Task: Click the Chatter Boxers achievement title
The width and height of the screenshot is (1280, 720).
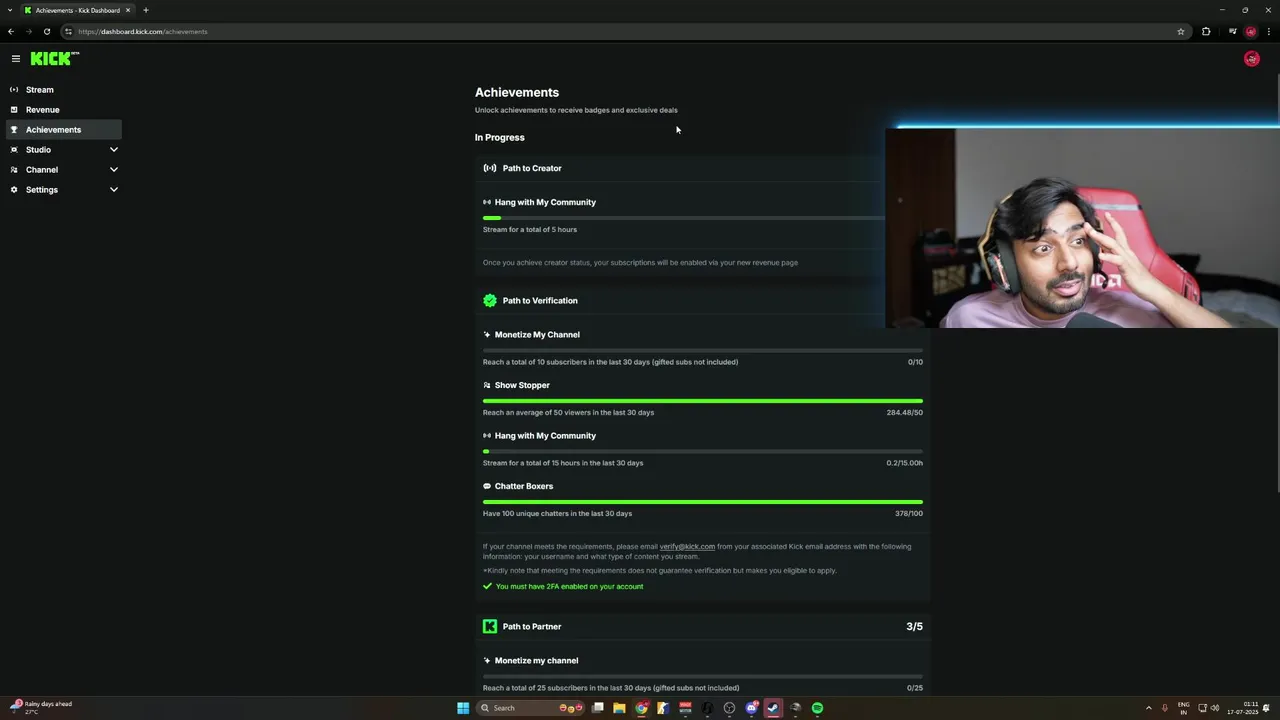Action: 524,486
